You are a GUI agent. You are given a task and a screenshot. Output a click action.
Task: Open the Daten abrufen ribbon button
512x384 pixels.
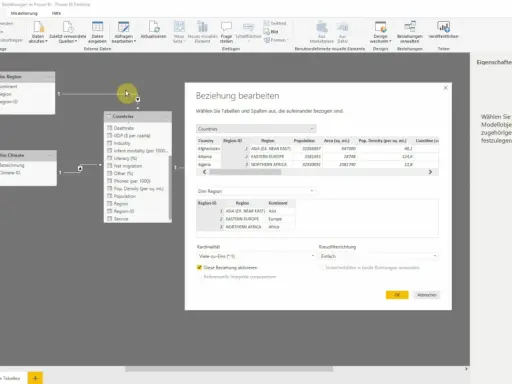pyautogui.click(x=38, y=32)
